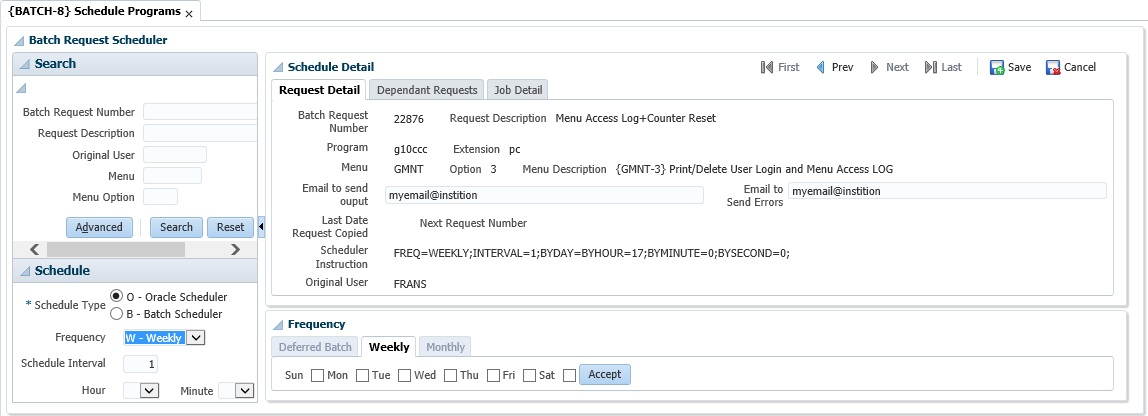Select the B - Batch Scheduler radio button
The width and height of the screenshot is (1148, 416).
117,314
